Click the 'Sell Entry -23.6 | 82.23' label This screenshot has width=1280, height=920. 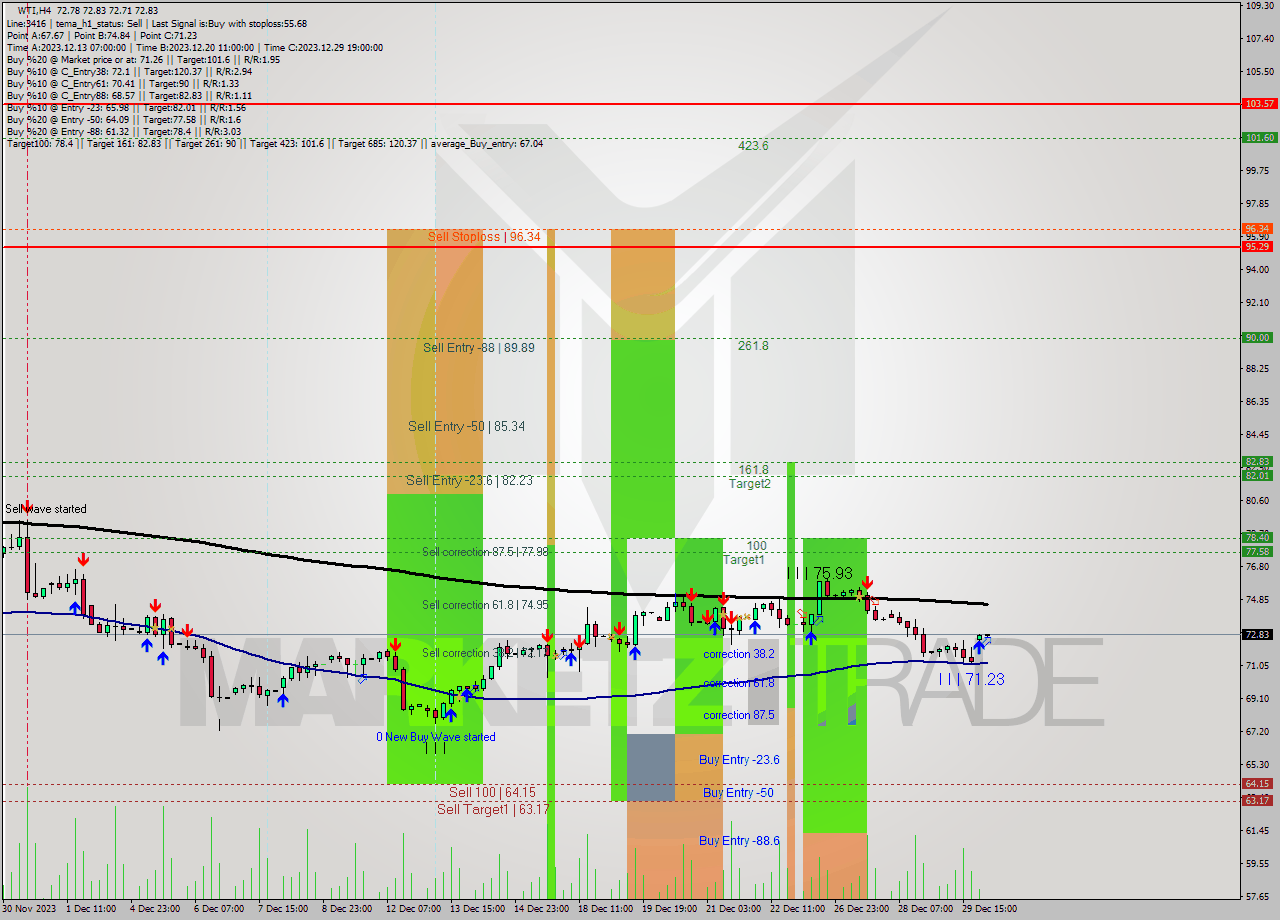tap(469, 480)
